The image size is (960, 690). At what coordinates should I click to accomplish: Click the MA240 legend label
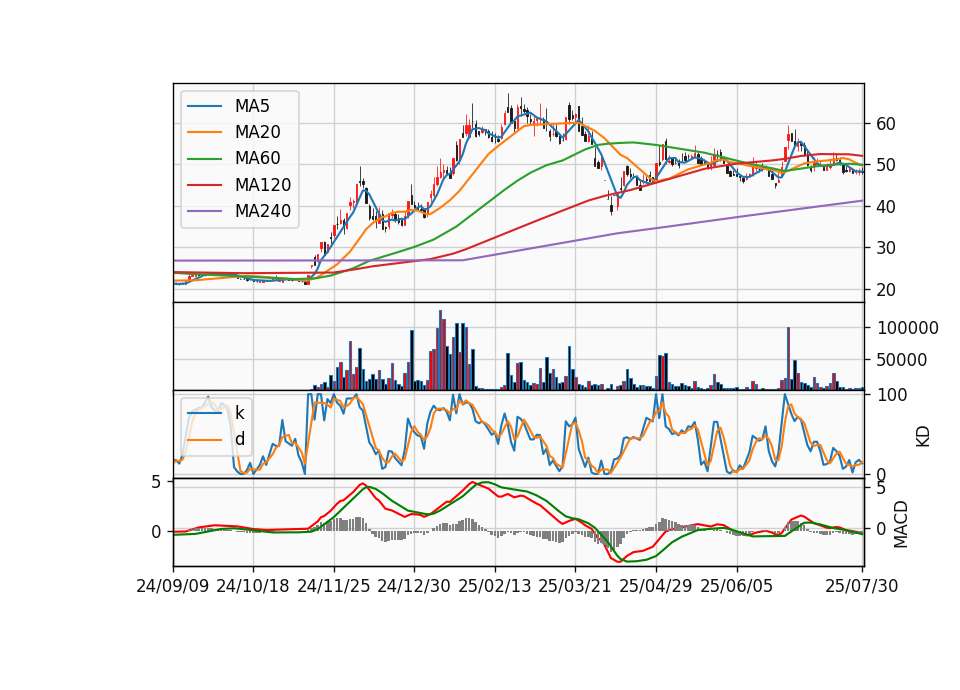pyautogui.click(x=263, y=211)
